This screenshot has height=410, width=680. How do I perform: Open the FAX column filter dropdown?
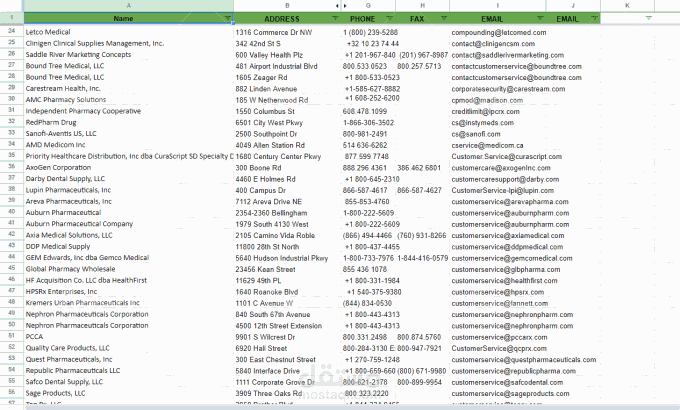click(x=444, y=18)
